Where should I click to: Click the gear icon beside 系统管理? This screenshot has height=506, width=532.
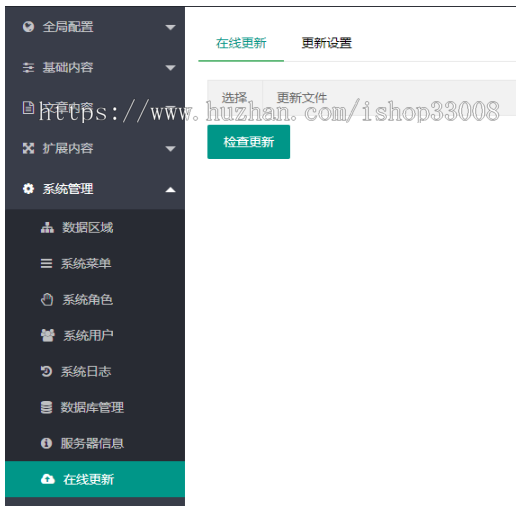point(28,189)
